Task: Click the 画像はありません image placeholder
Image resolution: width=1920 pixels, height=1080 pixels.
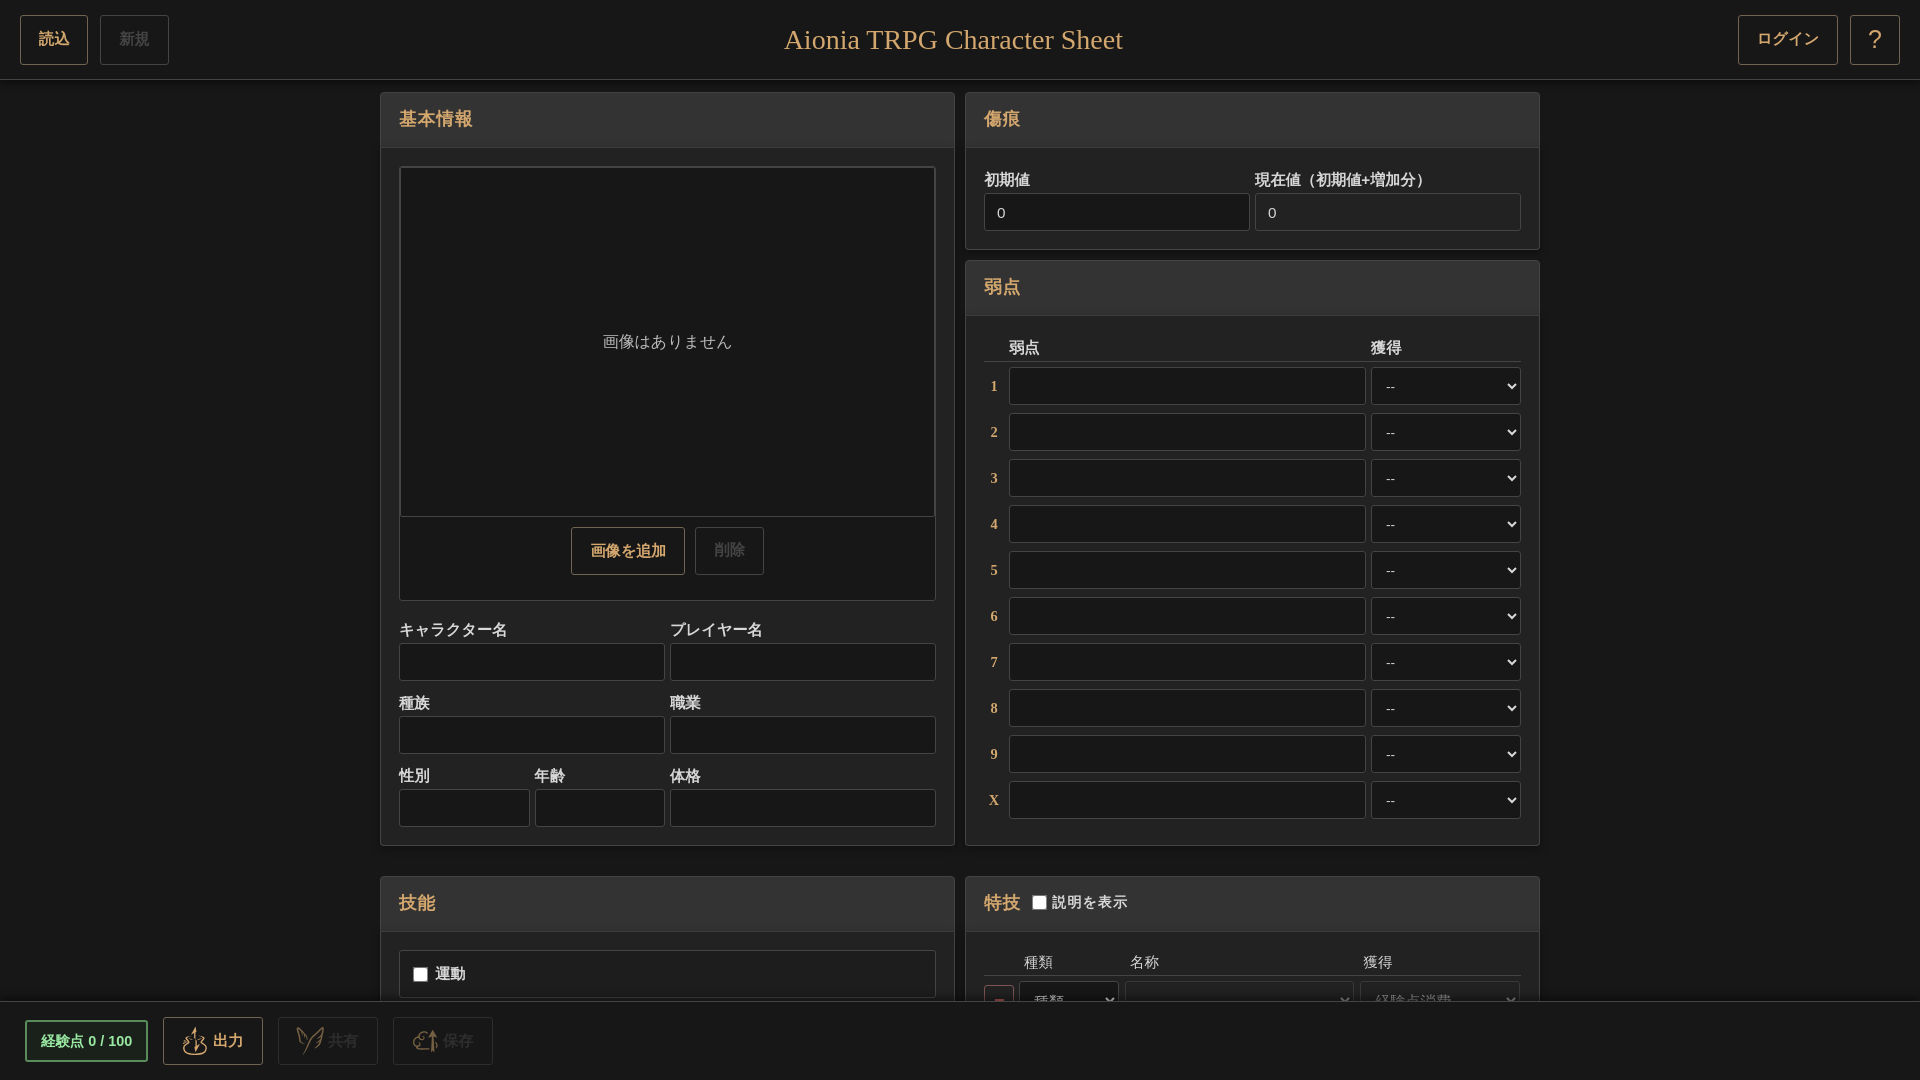Action: [x=667, y=342]
